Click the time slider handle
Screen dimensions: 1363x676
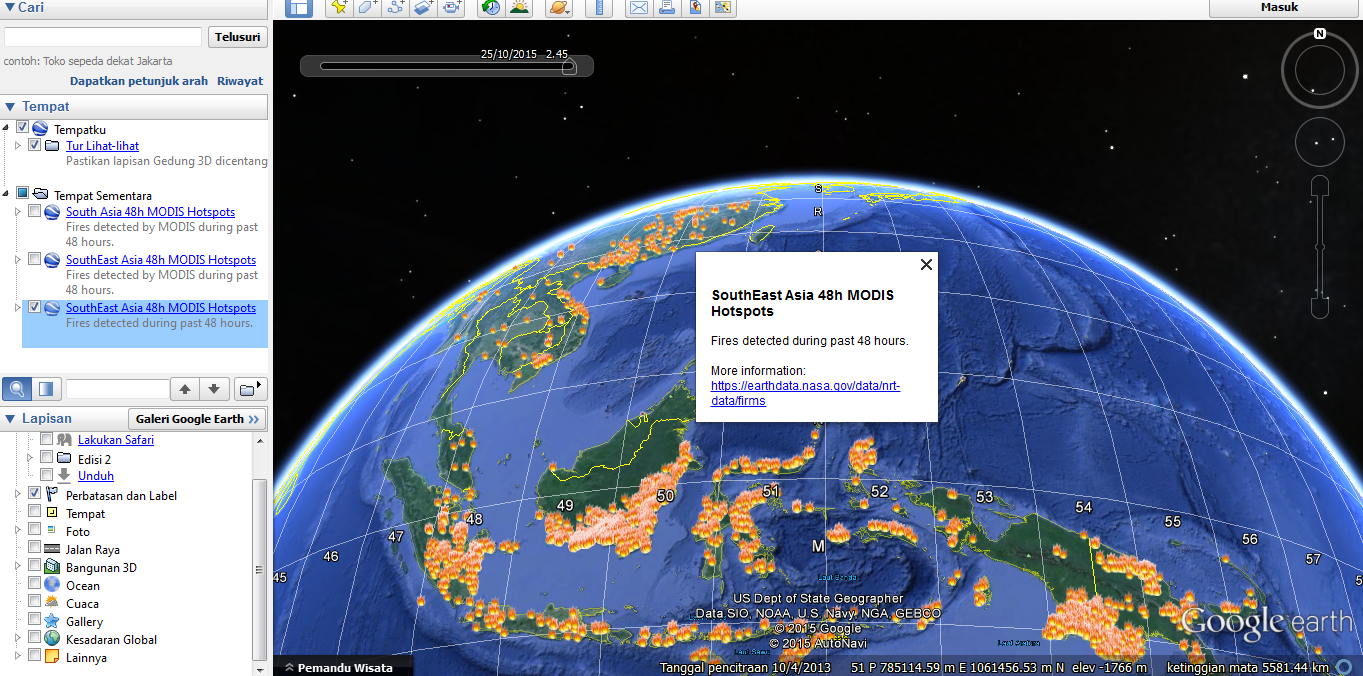[569, 67]
